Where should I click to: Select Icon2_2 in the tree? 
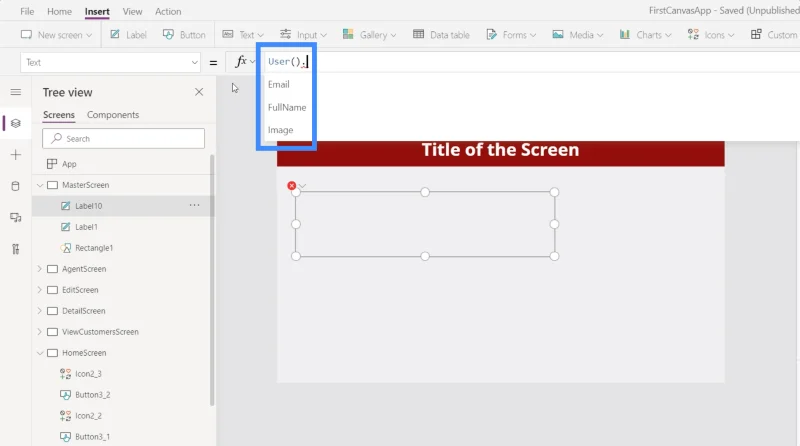tap(88, 415)
